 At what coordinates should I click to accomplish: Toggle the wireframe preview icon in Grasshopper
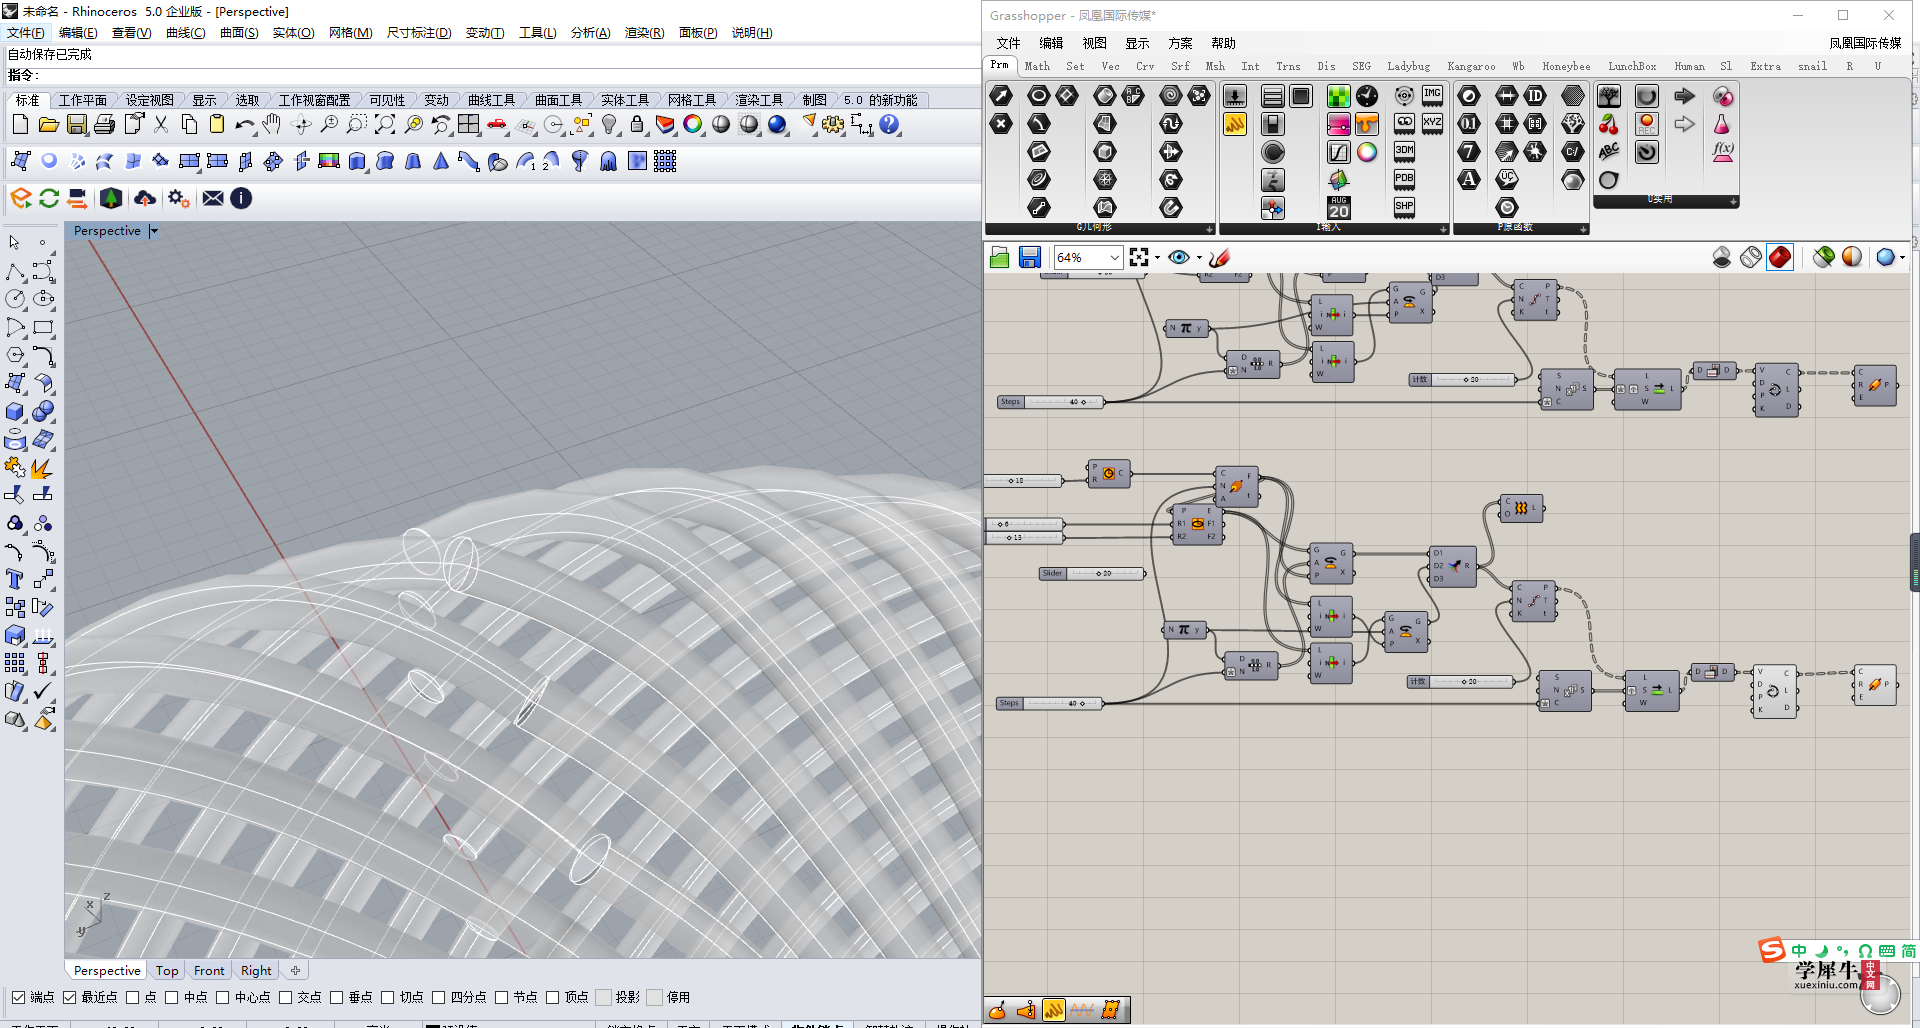coord(1751,257)
